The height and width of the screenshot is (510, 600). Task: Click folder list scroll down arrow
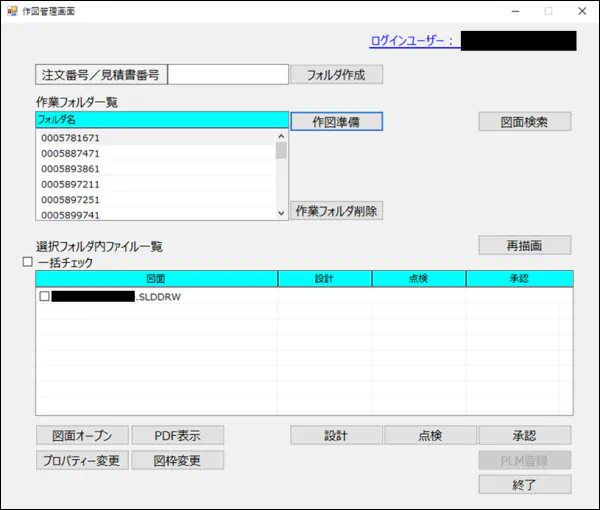click(281, 213)
